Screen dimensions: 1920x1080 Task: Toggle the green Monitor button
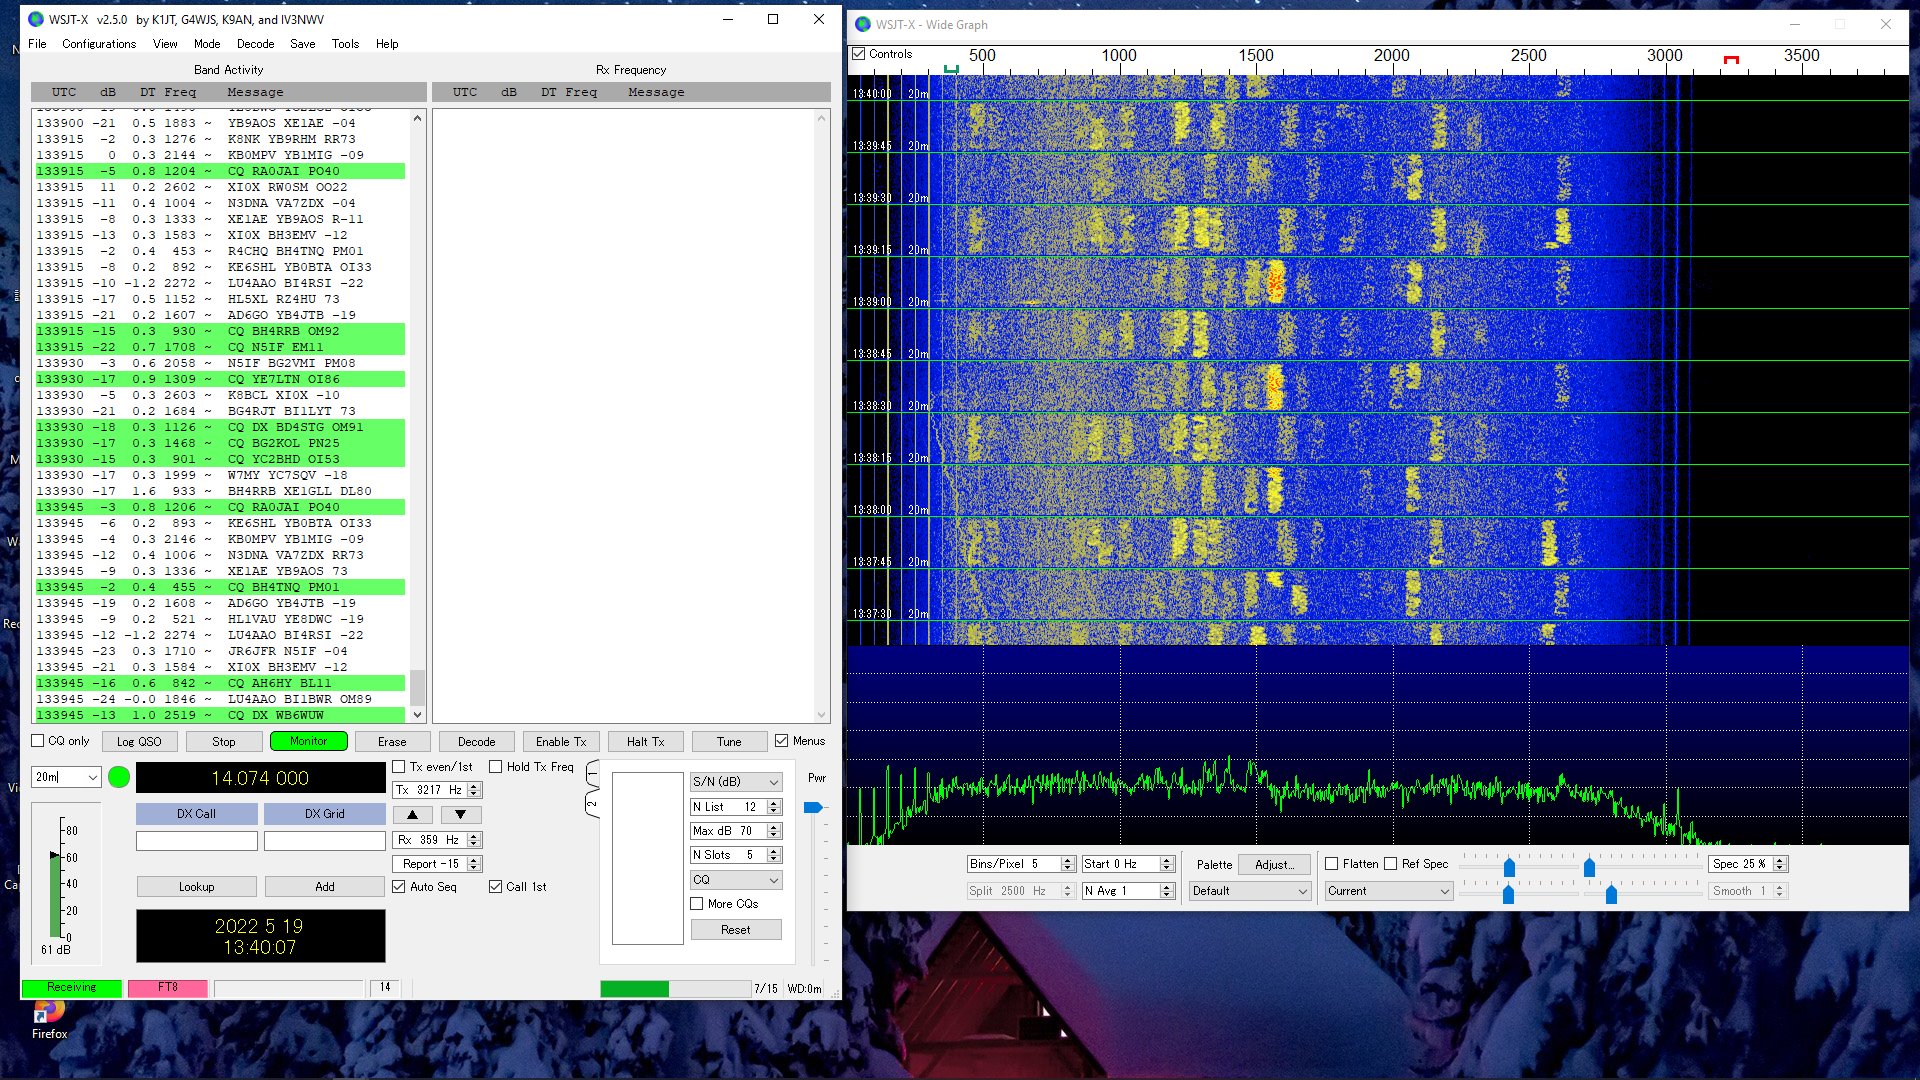click(308, 742)
